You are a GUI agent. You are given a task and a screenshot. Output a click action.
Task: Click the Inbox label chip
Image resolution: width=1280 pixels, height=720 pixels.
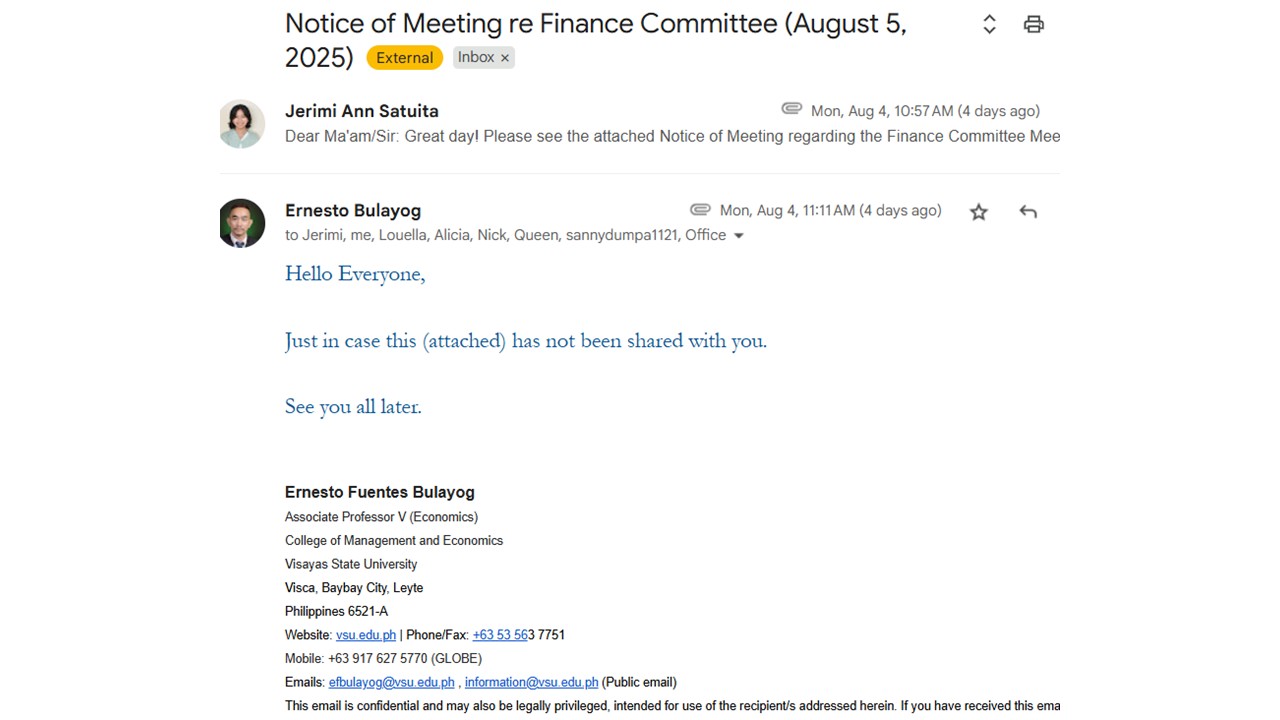pyautogui.click(x=476, y=58)
